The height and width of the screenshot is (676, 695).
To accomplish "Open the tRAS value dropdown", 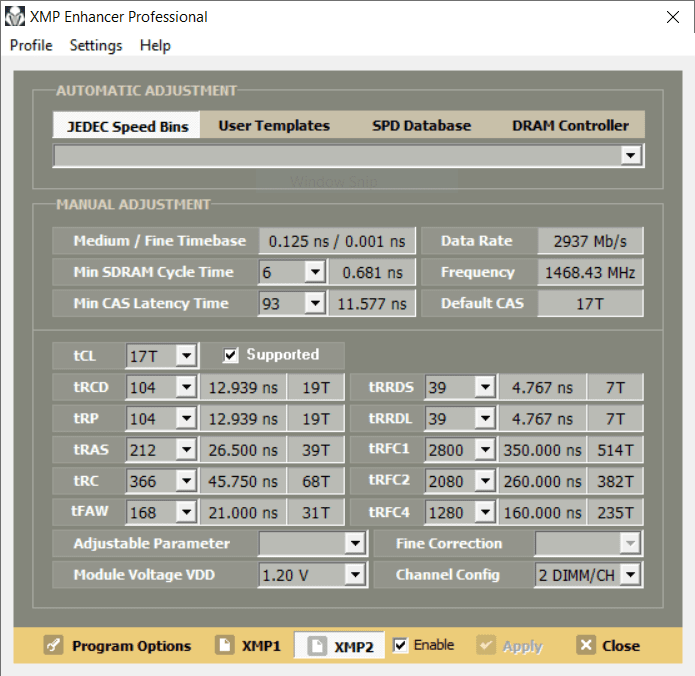I will 186,450.
